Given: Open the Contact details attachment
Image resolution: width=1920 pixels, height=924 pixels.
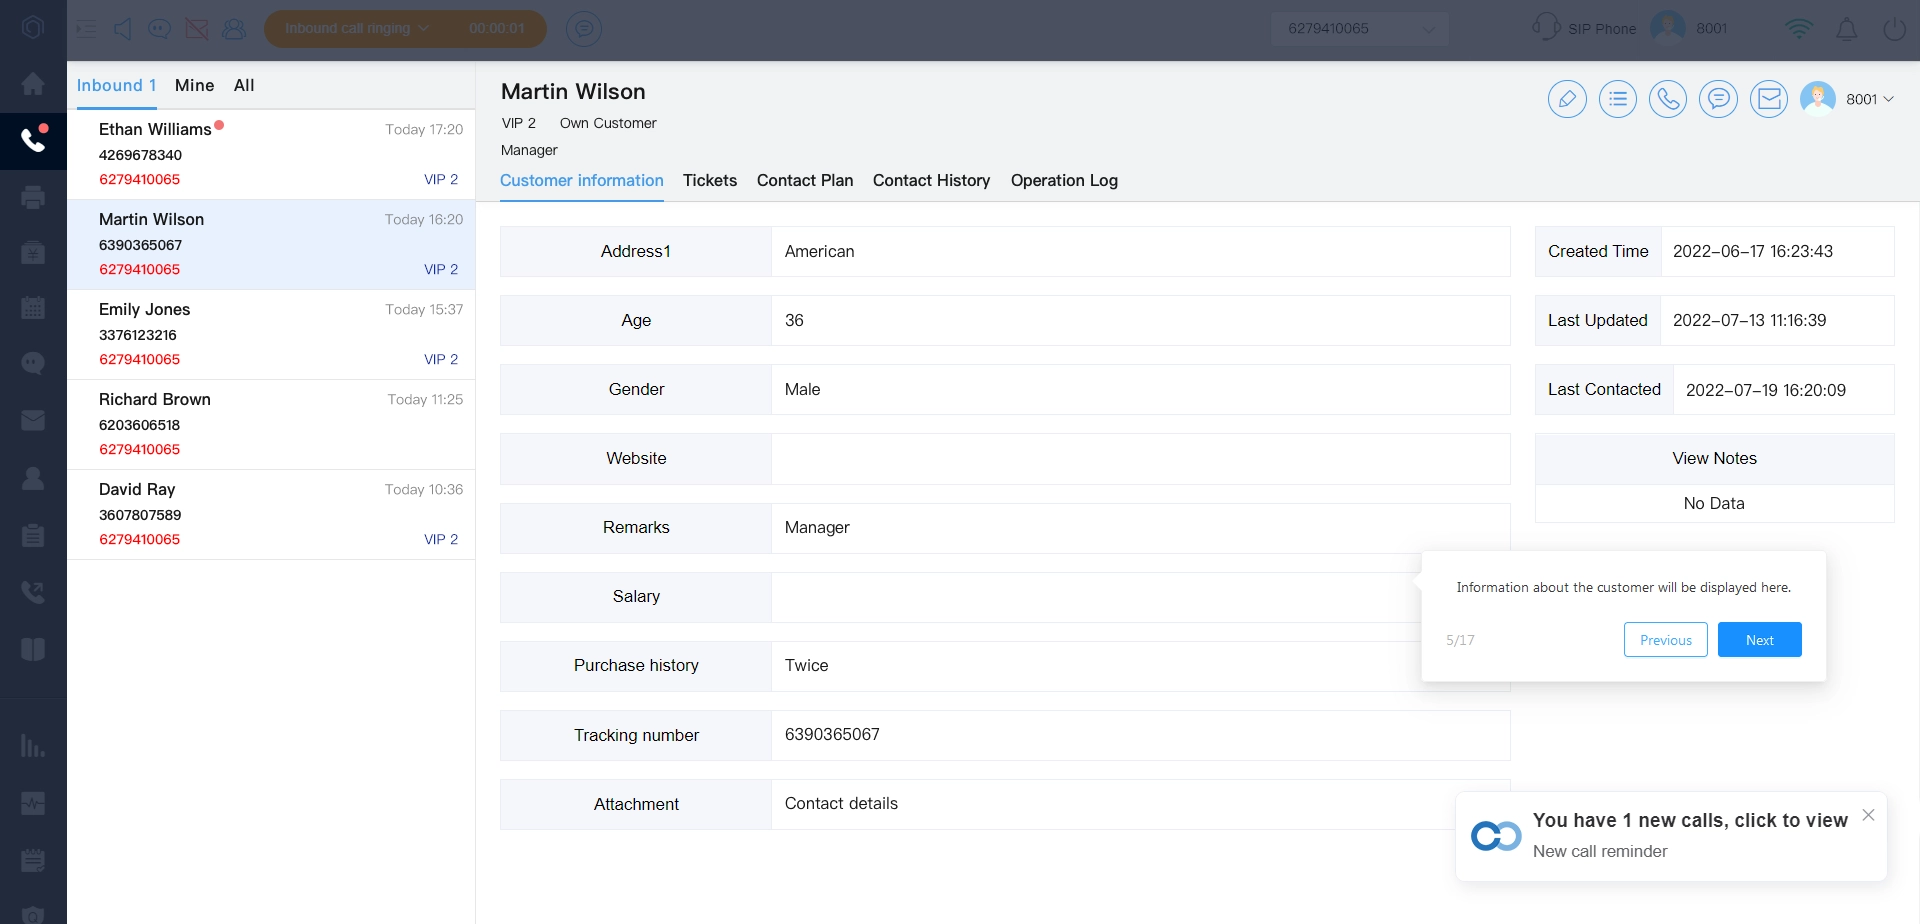Looking at the screenshot, I should pyautogui.click(x=841, y=804).
